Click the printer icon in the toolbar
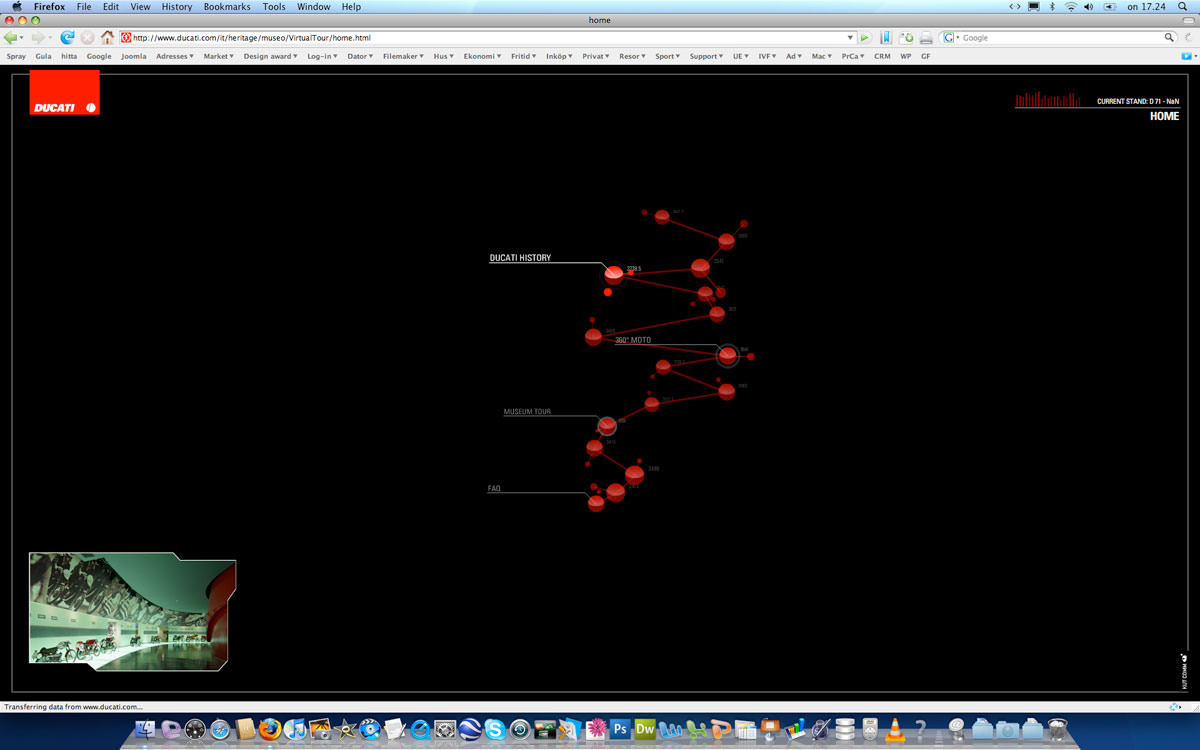This screenshot has height=750, width=1200. pyautogui.click(x=926, y=38)
